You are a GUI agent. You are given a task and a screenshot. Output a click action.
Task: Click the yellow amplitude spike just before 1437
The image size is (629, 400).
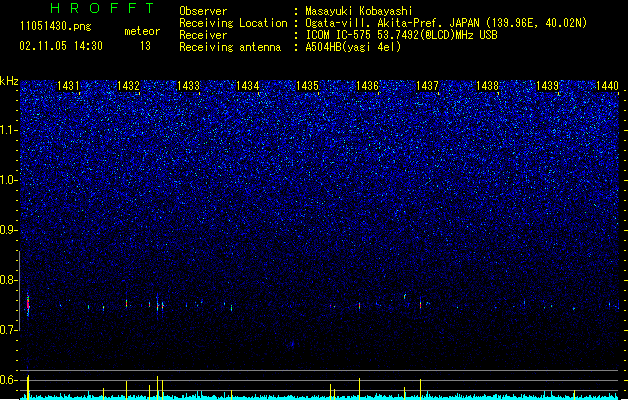[420, 389]
